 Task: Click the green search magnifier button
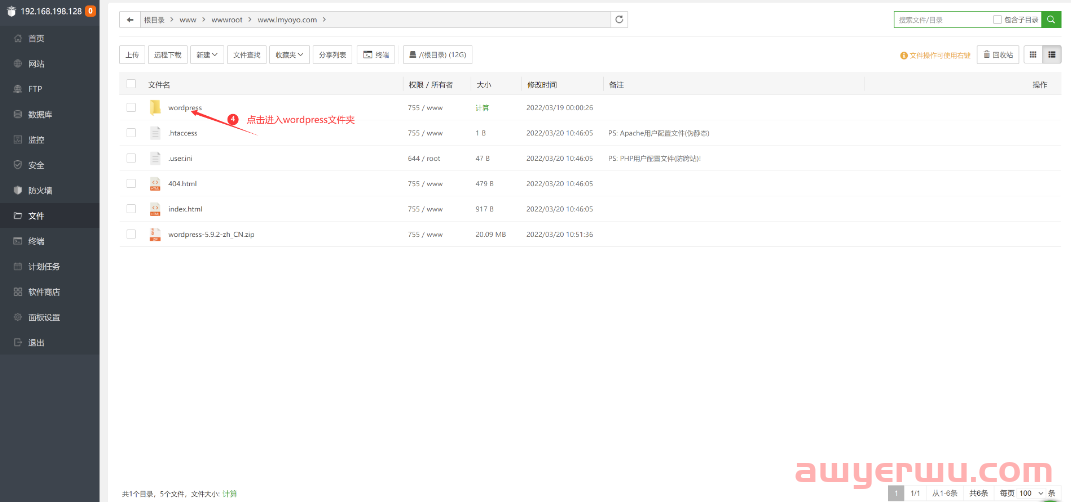(x=1051, y=20)
